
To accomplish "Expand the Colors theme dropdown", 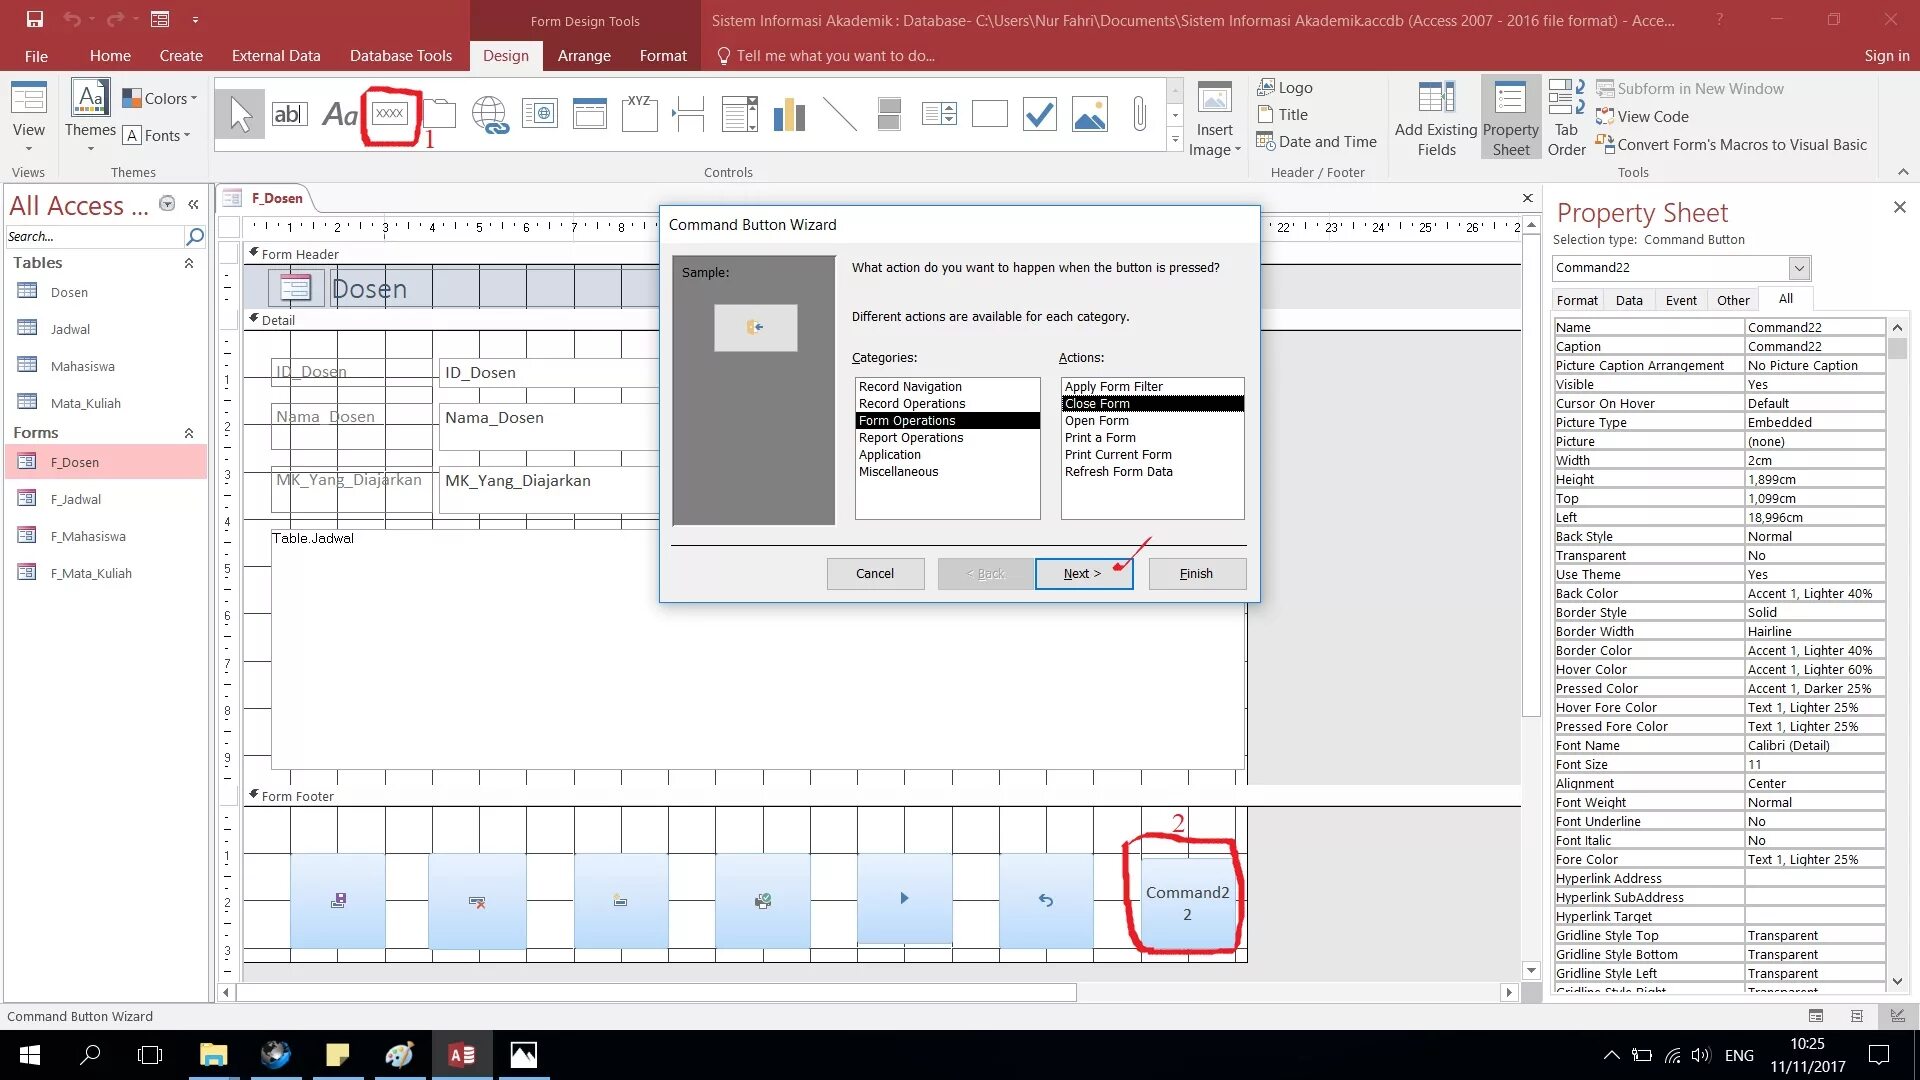I will (x=160, y=98).
